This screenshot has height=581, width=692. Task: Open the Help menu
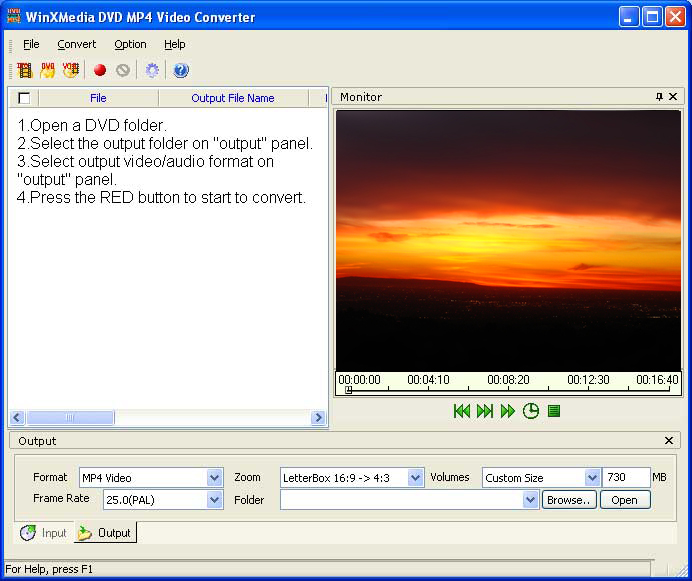pos(175,44)
